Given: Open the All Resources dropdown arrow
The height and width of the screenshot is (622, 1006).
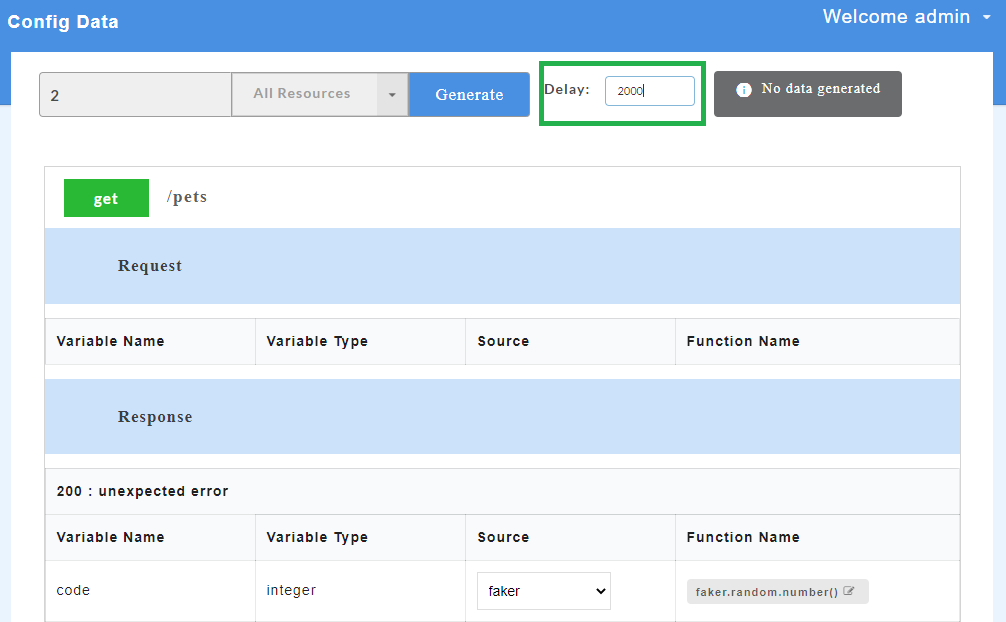Looking at the screenshot, I should tap(392, 95).
